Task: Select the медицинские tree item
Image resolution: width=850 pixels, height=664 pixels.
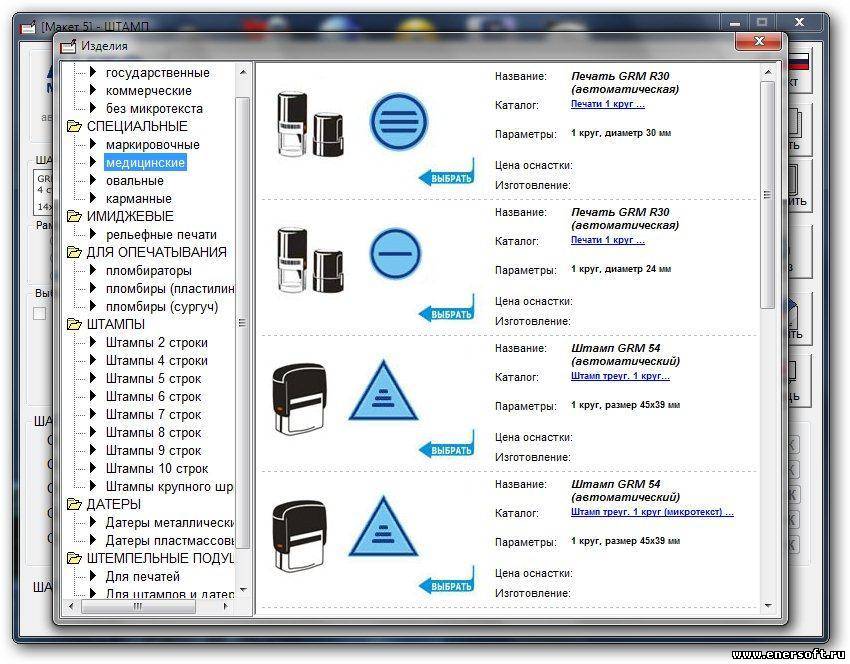Action: 145,163
